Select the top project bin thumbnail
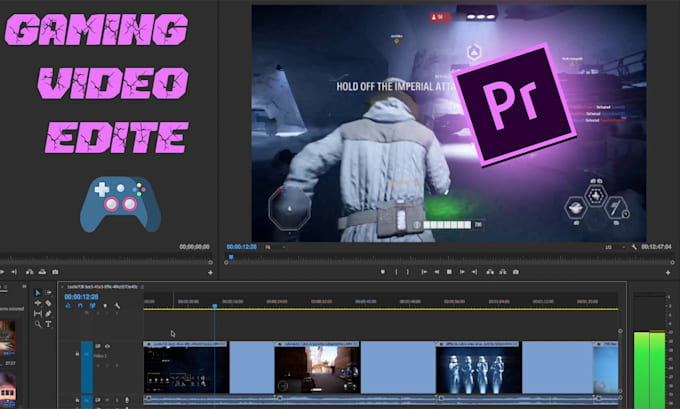The height and width of the screenshot is (409, 680). (7, 340)
